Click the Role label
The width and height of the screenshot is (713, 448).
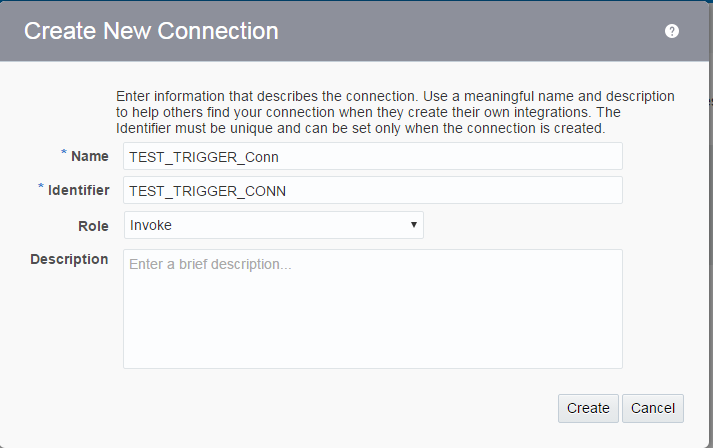93,226
